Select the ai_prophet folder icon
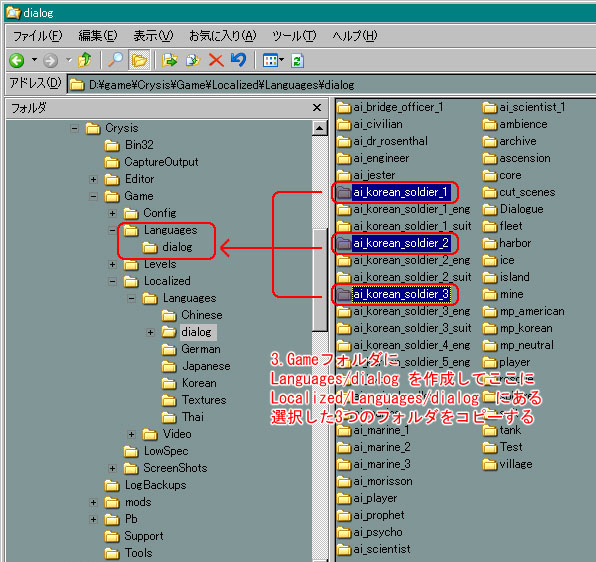This screenshot has width=596, height=562. point(344,516)
